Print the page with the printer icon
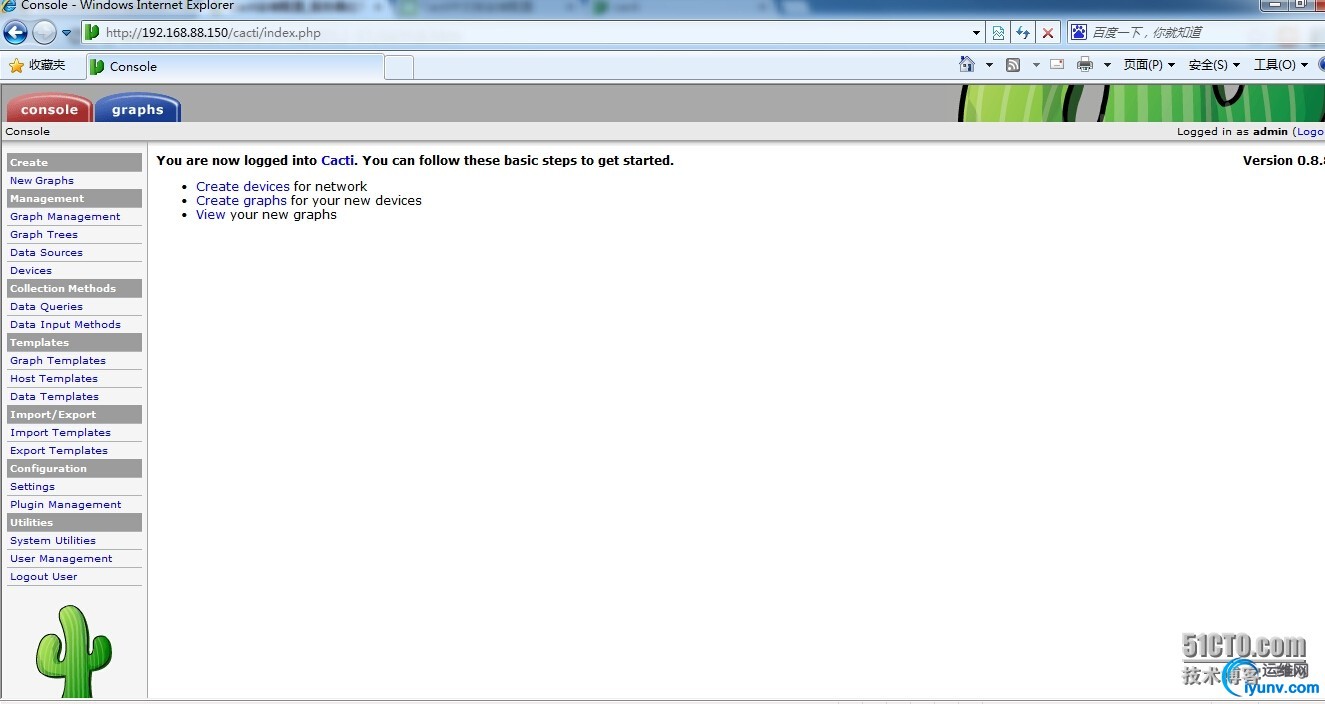1325x704 pixels. pos(1085,65)
